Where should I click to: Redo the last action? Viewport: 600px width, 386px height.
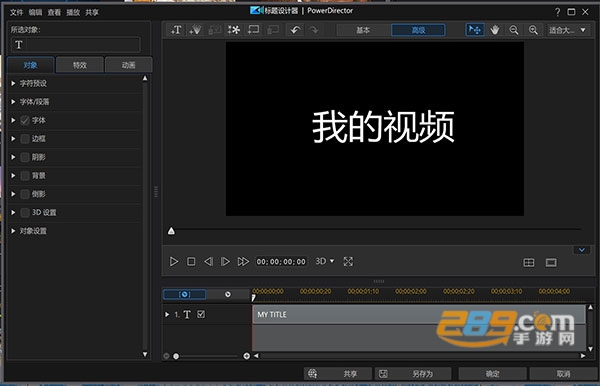[314, 30]
